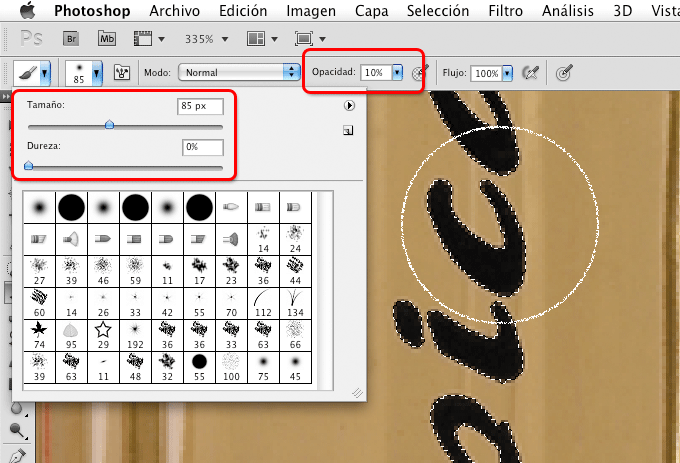Create new preset from this brush
The height and width of the screenshot is (463, 680).
(349, 130)
